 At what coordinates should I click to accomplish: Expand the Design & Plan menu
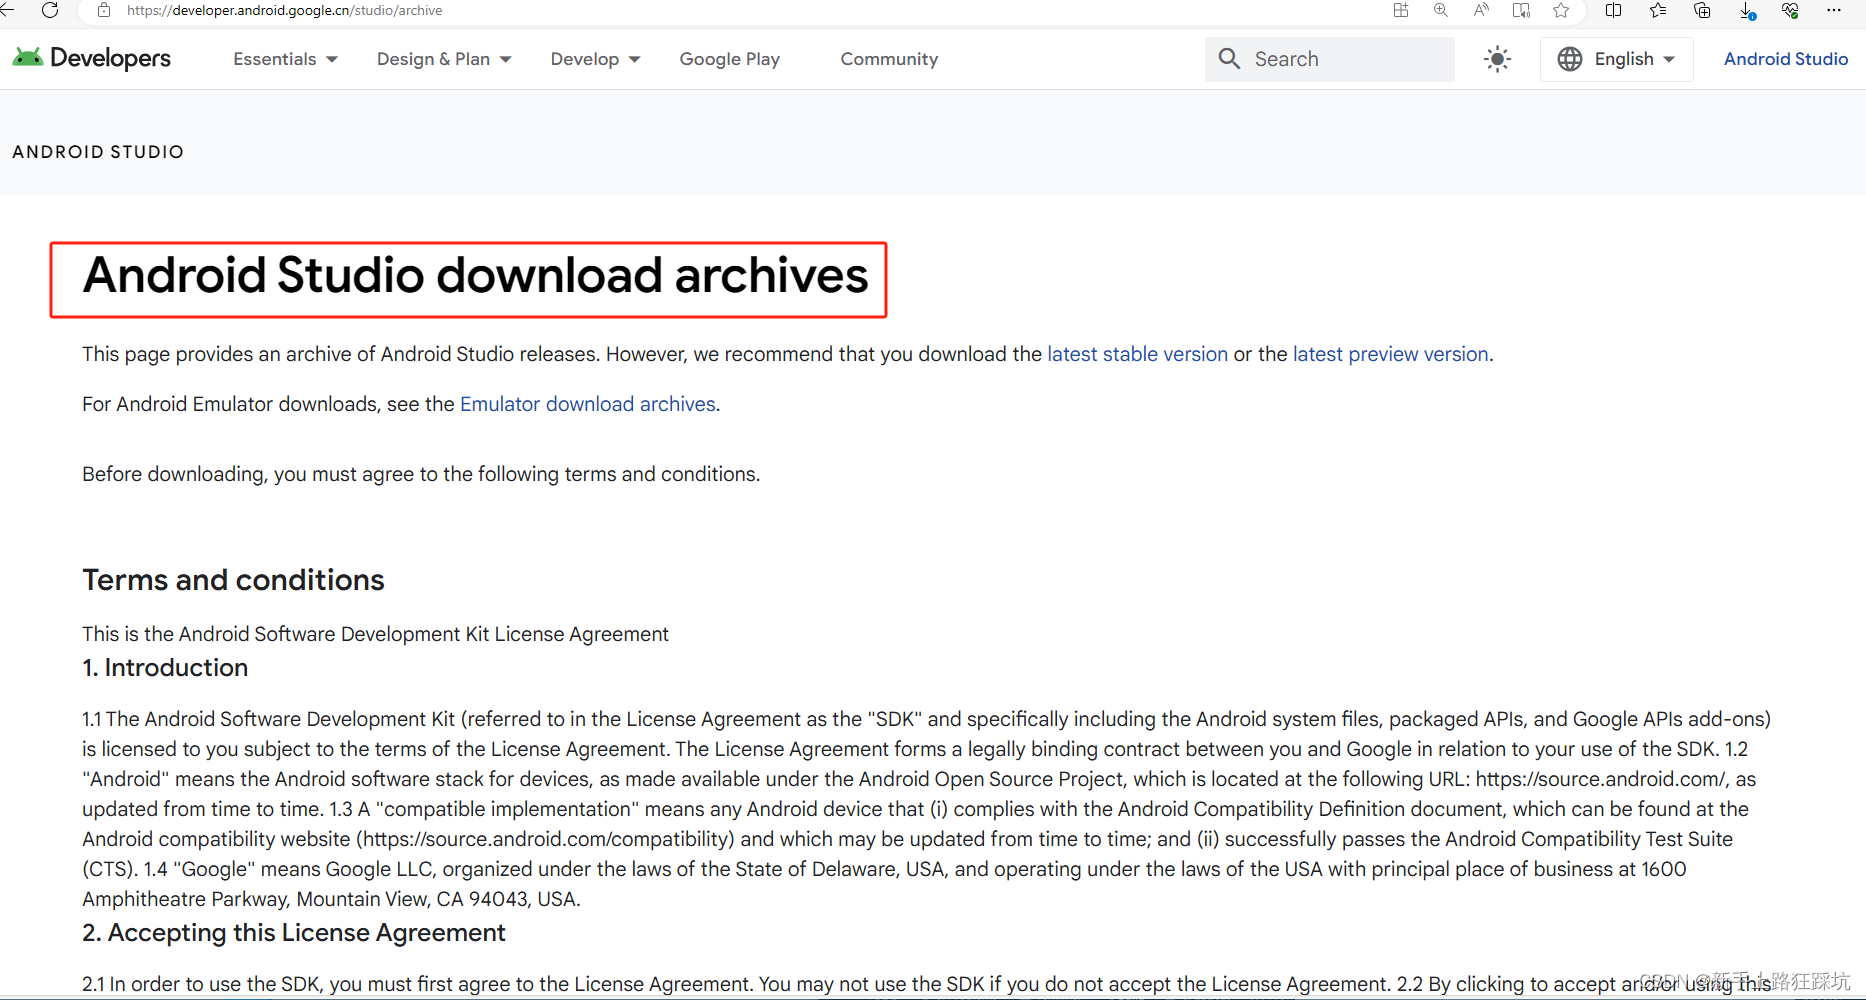tap(444, 59)
